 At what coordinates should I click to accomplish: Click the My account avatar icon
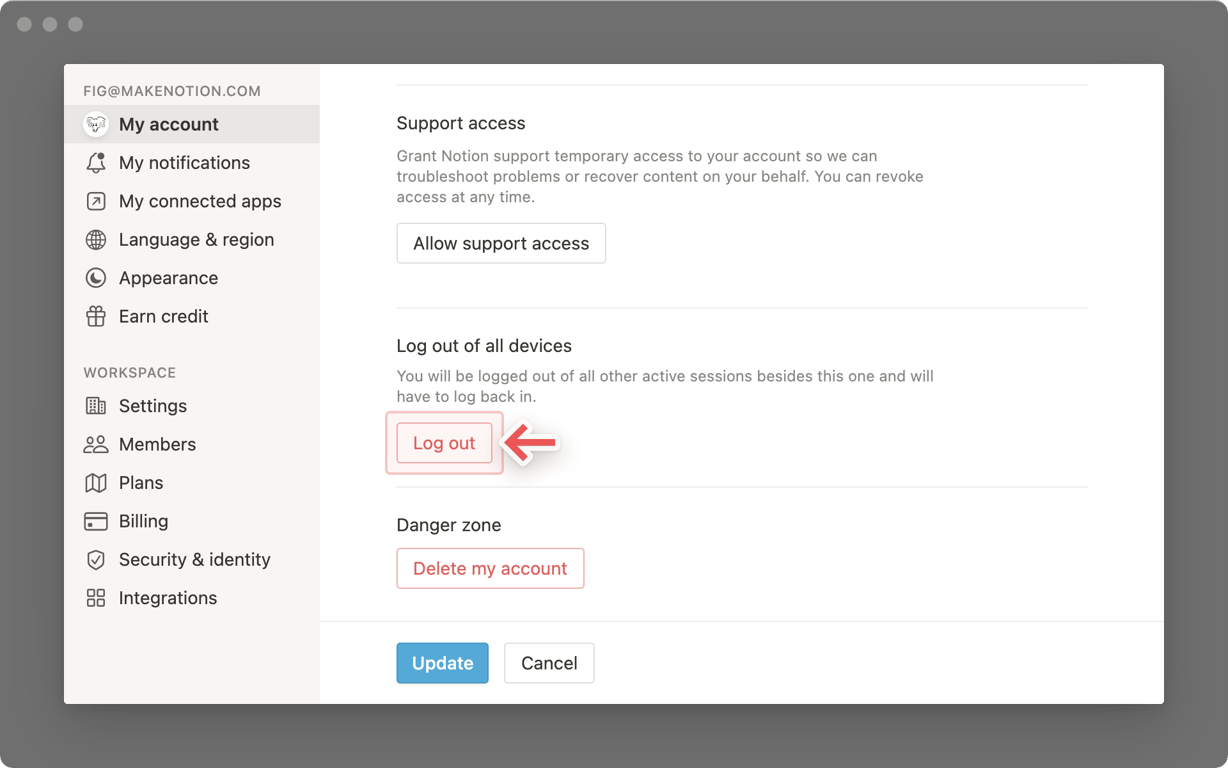[x=96, y=125]
